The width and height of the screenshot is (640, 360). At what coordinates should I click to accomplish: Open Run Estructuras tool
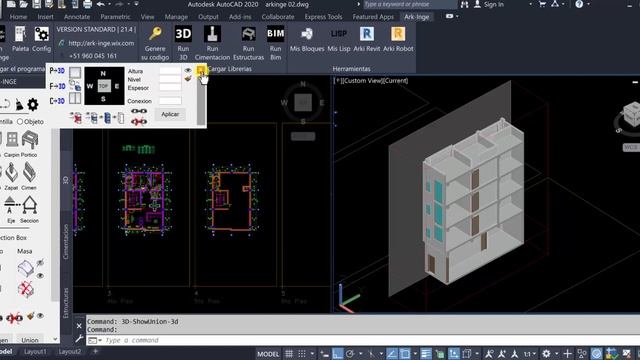248,34
